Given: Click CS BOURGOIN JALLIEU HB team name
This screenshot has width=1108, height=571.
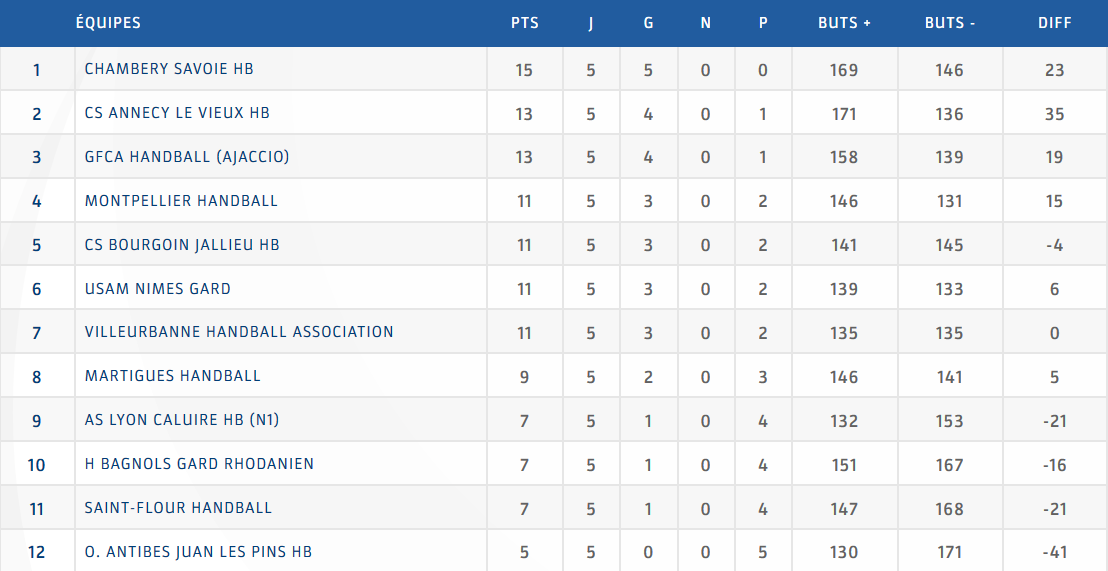Looking at the screenshot, I should [182, 245].
